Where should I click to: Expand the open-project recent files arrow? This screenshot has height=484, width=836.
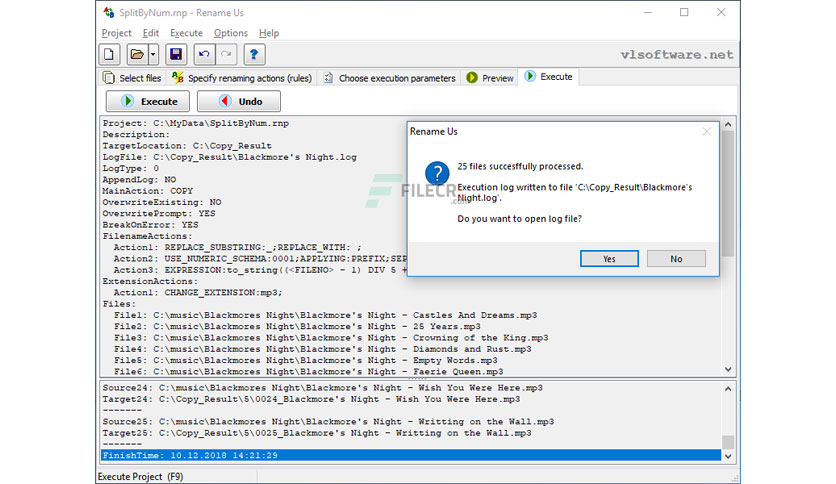(153, 54)
